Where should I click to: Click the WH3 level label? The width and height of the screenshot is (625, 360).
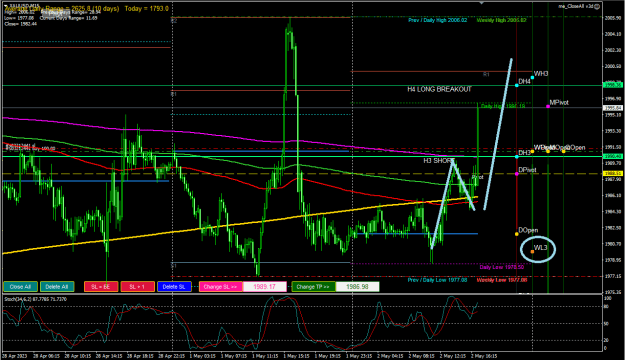541,74
